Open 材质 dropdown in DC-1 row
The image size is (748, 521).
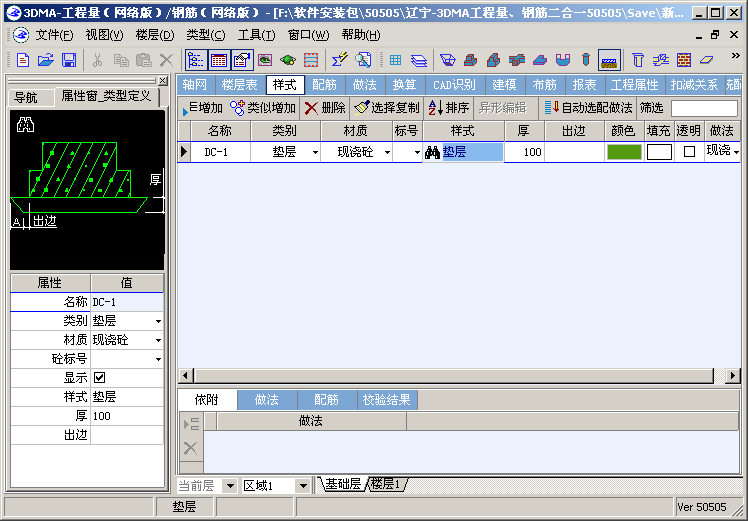387,153
